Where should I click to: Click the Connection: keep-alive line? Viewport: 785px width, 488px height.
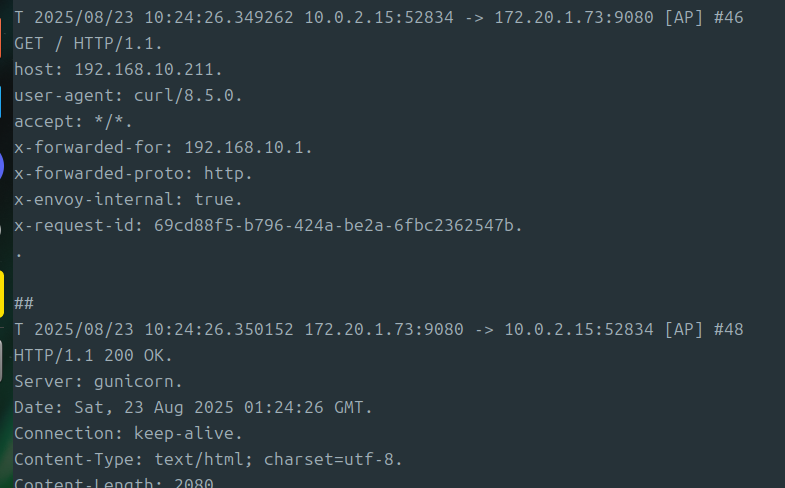tap(128, 433)
